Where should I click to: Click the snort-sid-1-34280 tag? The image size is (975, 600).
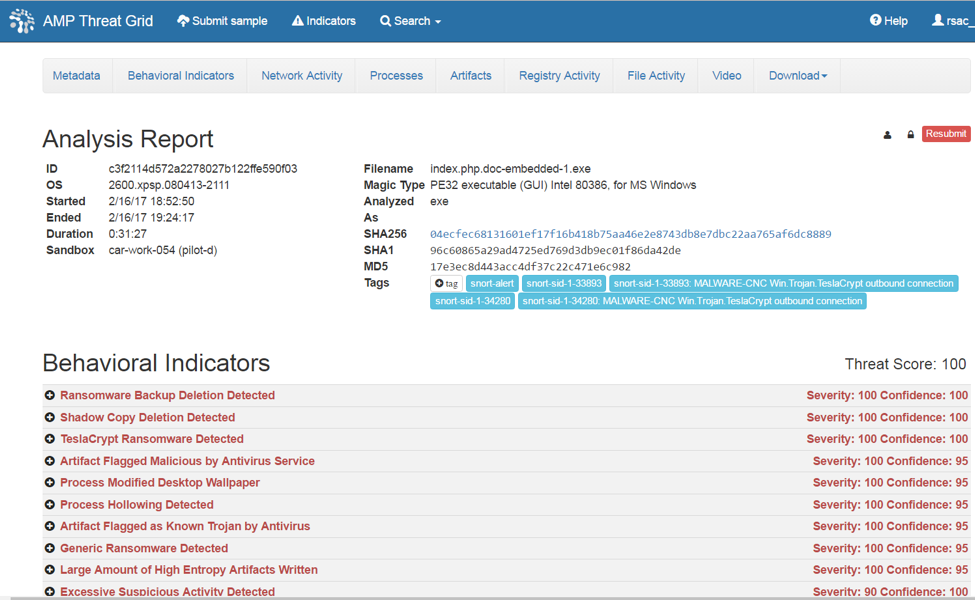[472, 301]
